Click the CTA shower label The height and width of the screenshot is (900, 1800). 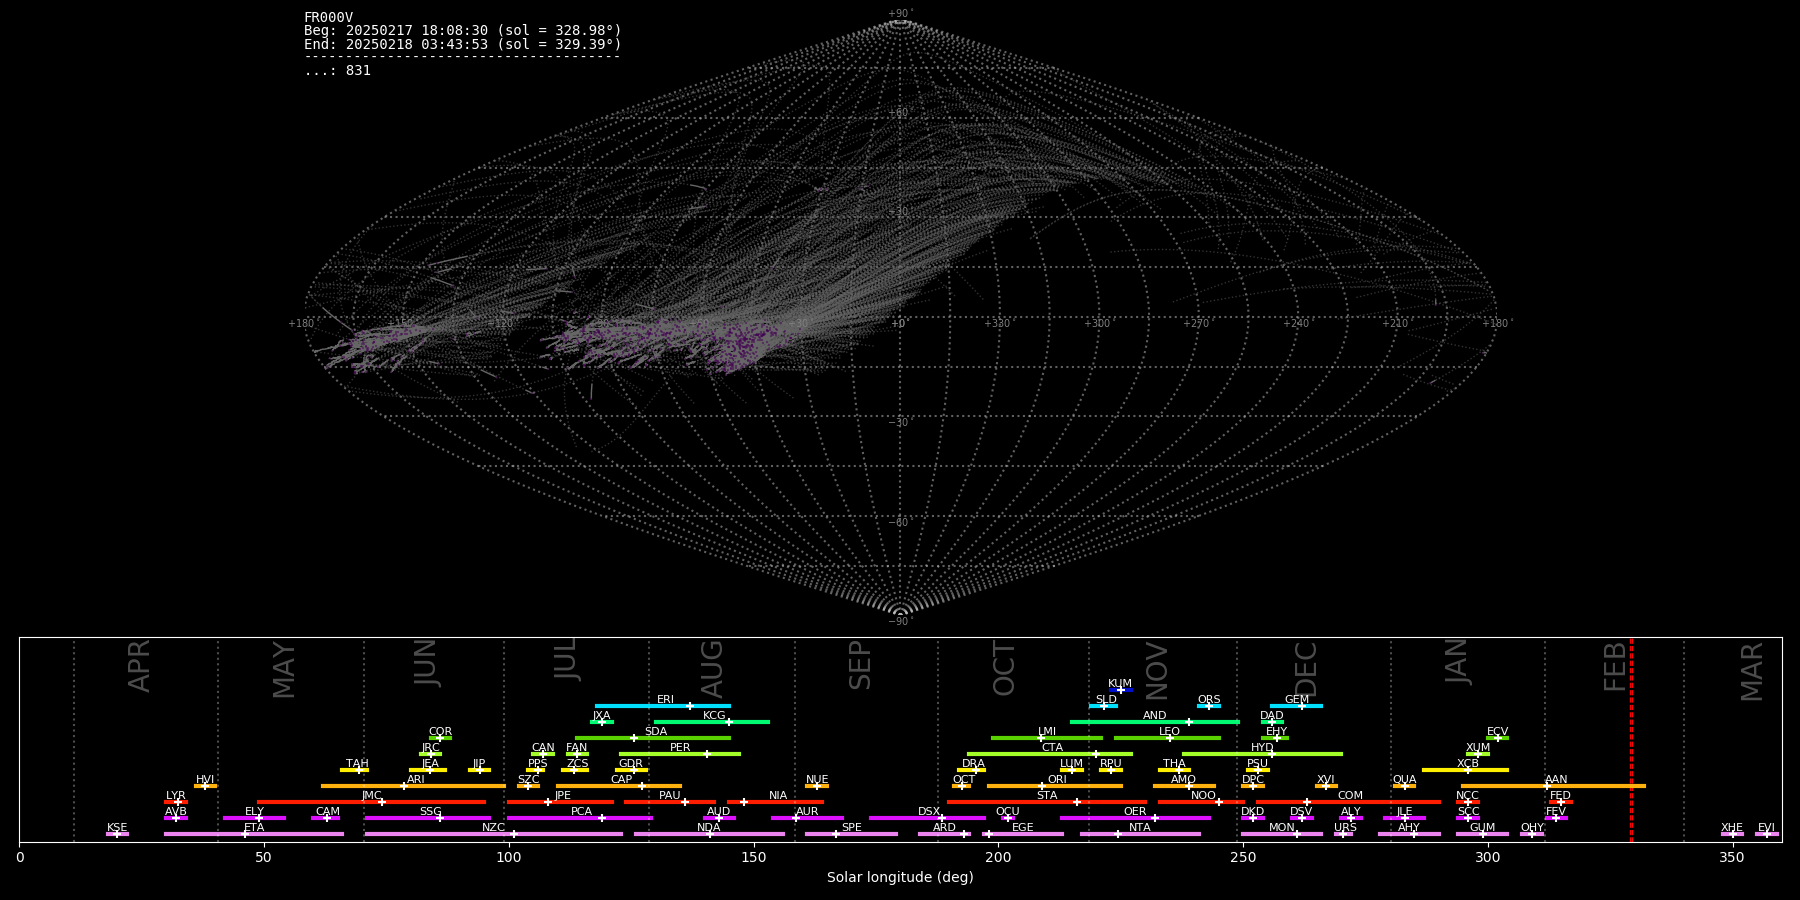(x=1052, y=747)
